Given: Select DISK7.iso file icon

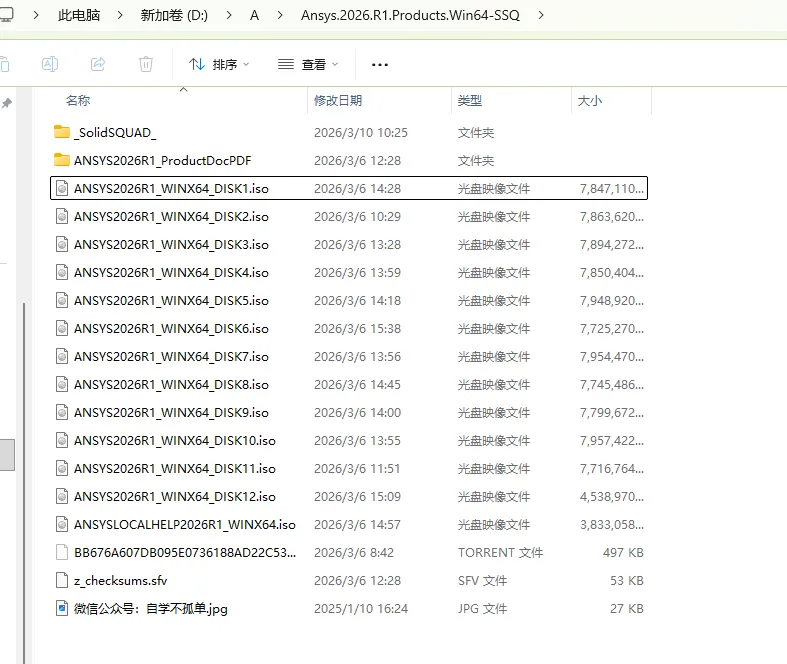Looking at the screenshot, I should point(62,356).
